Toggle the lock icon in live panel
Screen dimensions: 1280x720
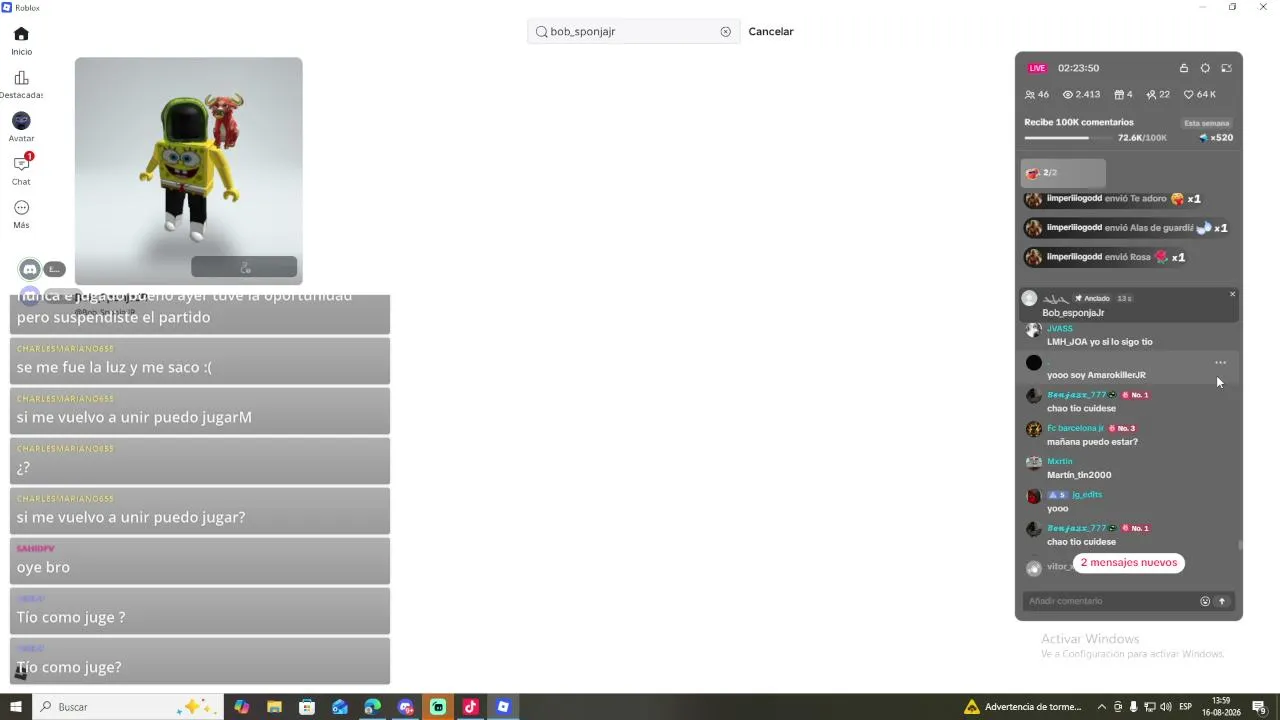[1184, 68]
